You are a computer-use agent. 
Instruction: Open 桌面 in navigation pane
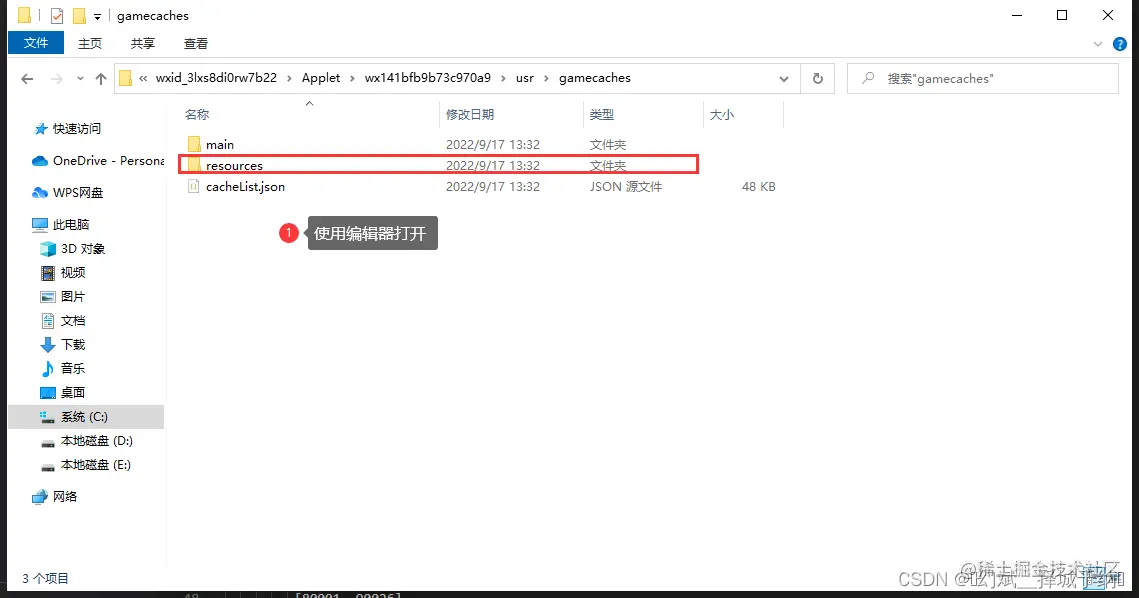(73, 392)
